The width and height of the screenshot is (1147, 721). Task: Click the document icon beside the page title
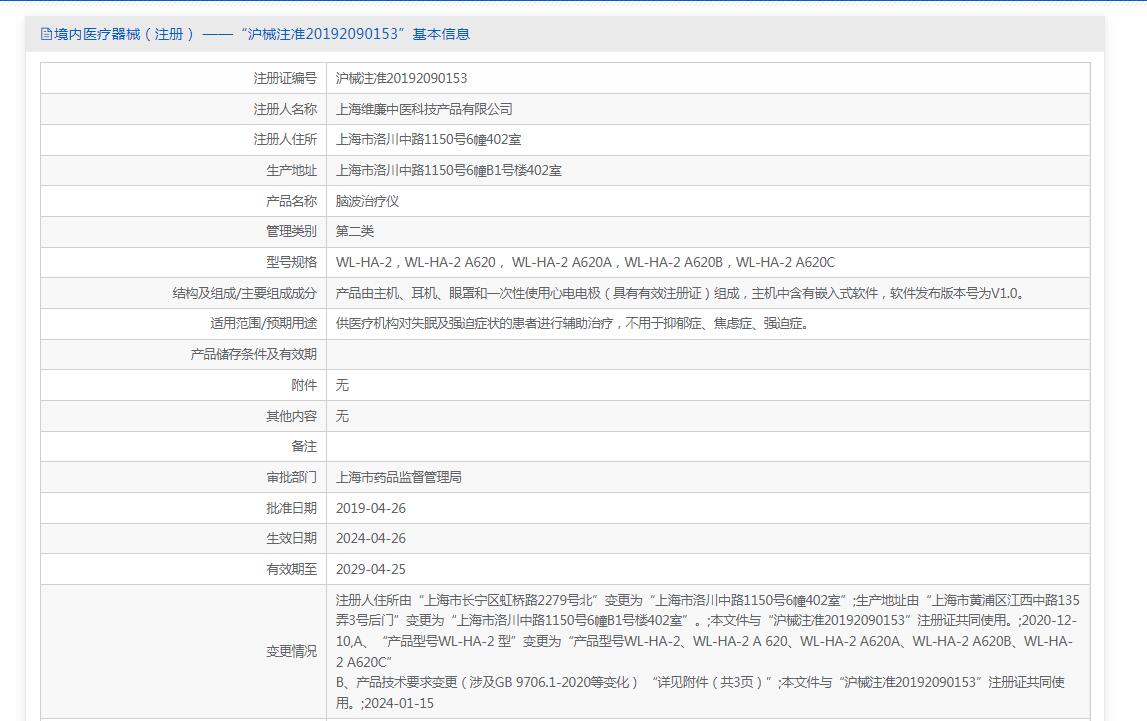click(46, 34)
